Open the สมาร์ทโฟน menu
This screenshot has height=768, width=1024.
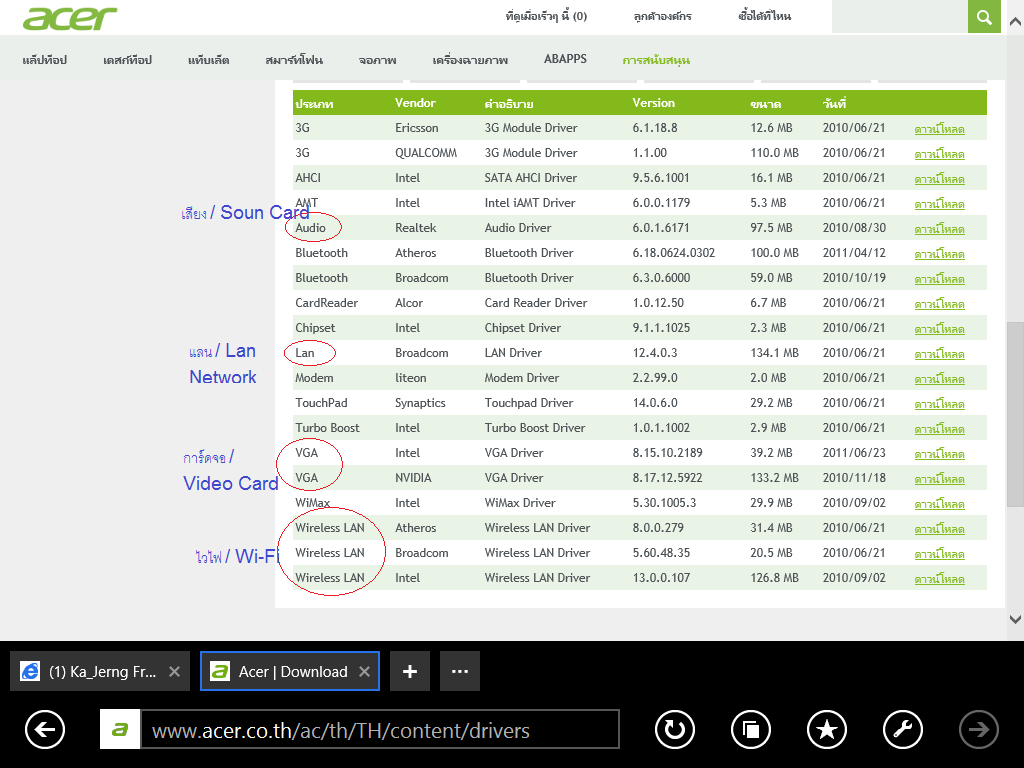point(294,60)
